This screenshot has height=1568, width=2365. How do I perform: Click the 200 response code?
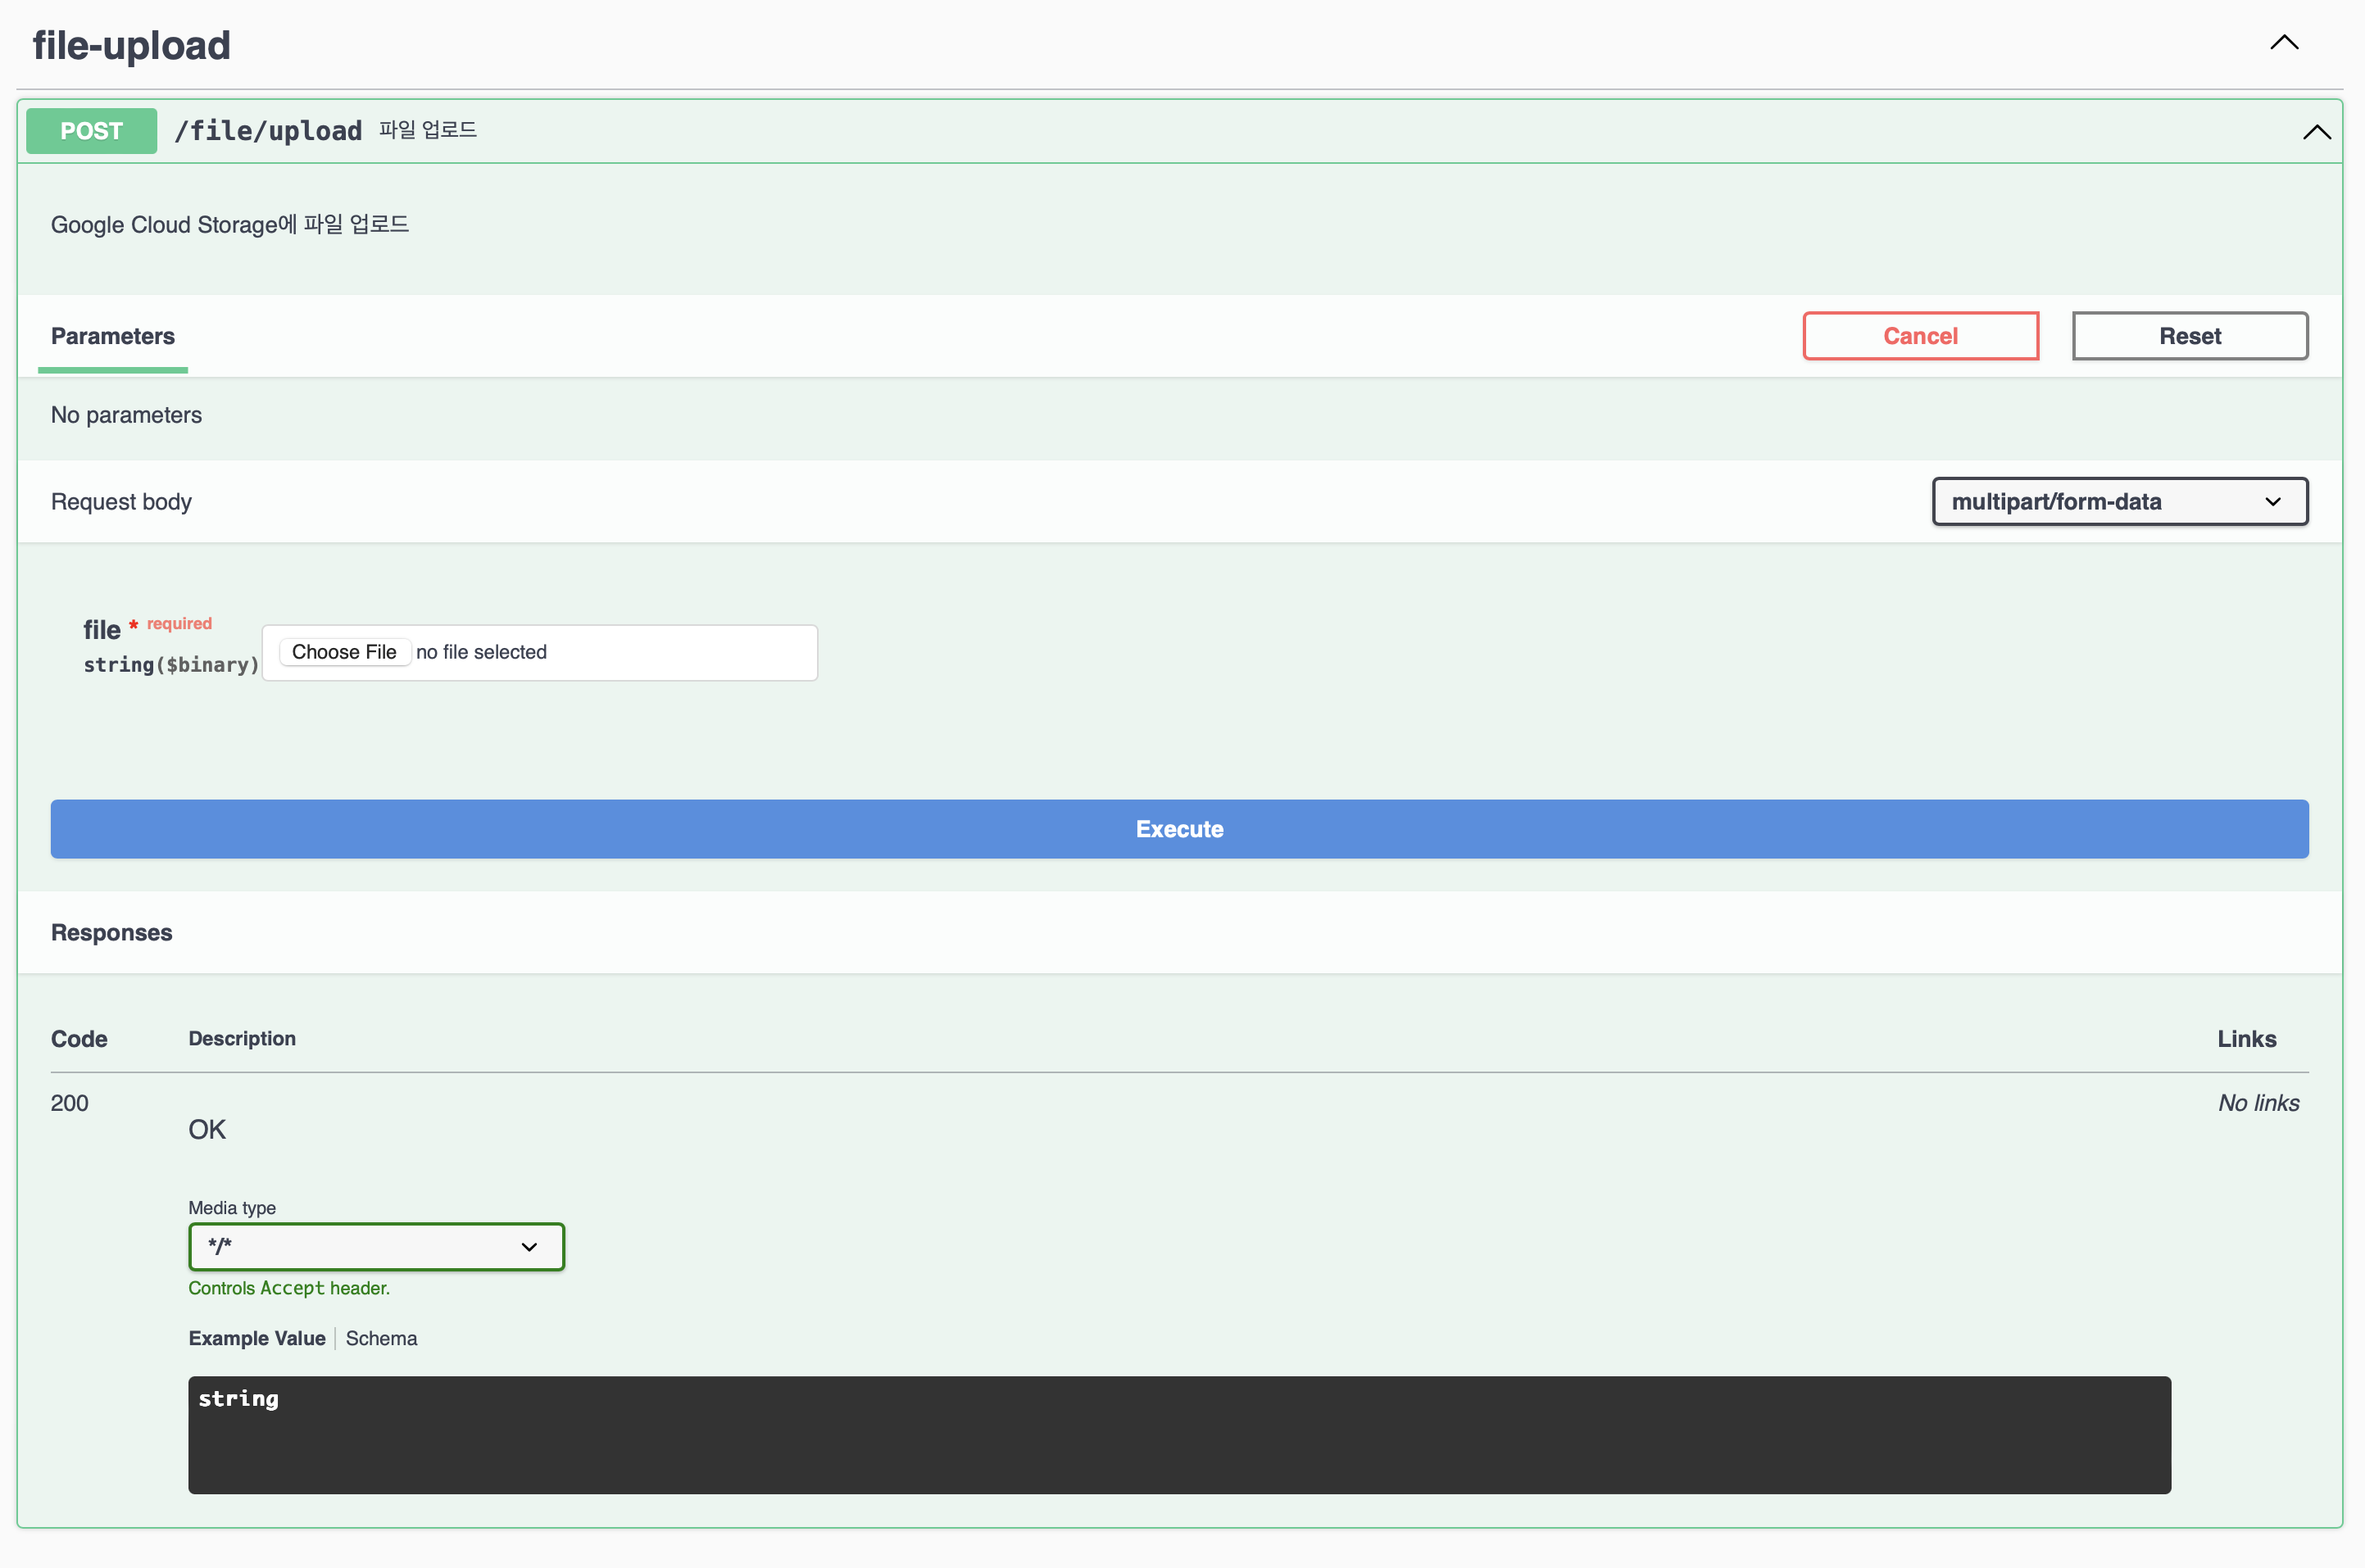click(69, 1103)
